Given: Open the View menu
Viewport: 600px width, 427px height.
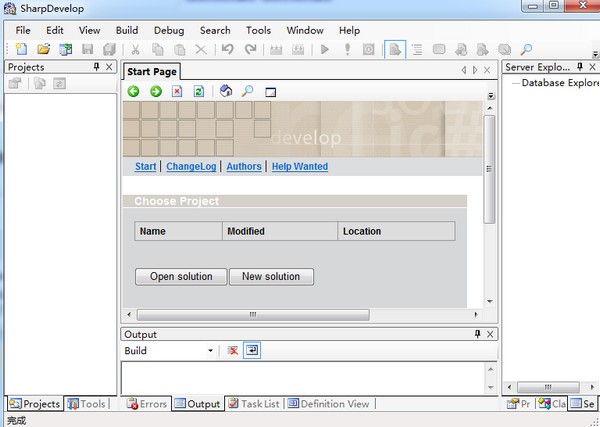Looking at the screenshot, I should coord(90,30).
